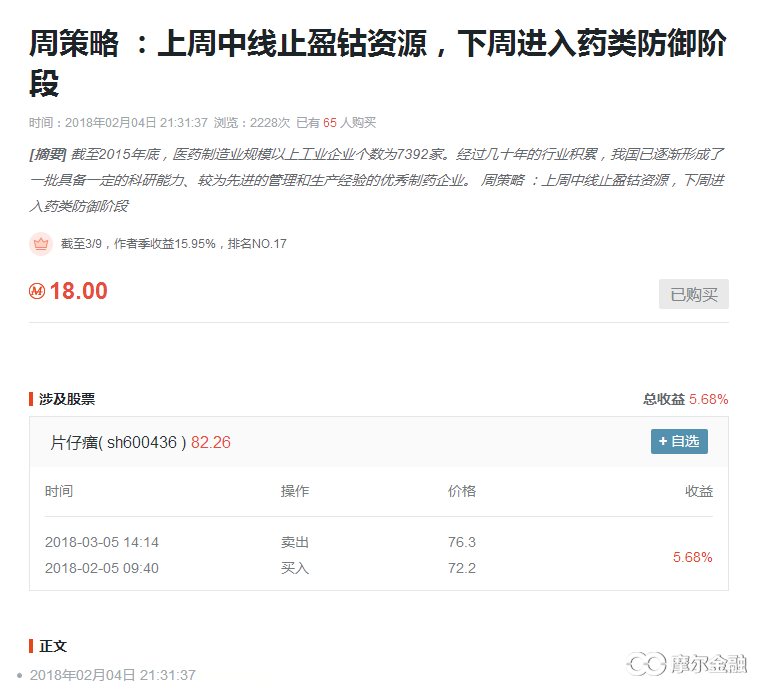Click the author ranking text 排名NO.17
This screenshot has height=693, width=762.
[x=257, y=243]
